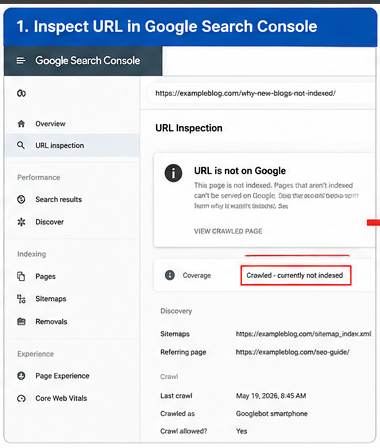Image resolution: width=380 pixels, height=448 pixels.
Task: Click the Sitemaps label under Discovery
Action: pos(175,334)
